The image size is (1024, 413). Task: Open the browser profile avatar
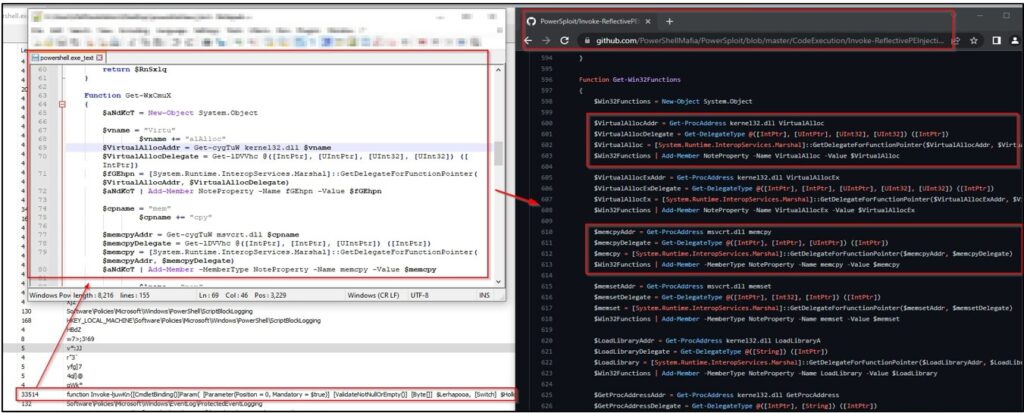coord(1016,41)
